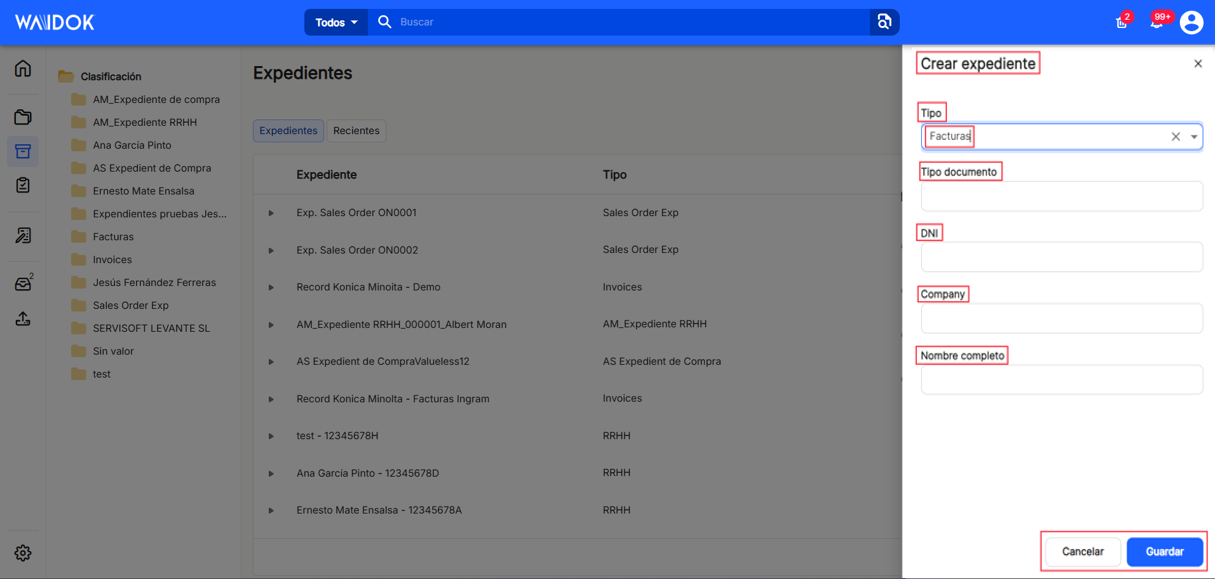Open AS Expedient de Compra folder

tap(141, 169)
